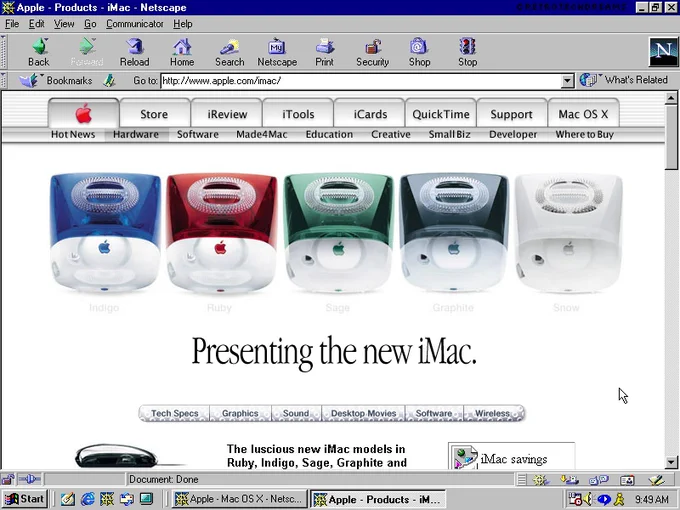Go back with the Back toolbar button
This screenshot has width=680, height=510.
coord(39,52)
